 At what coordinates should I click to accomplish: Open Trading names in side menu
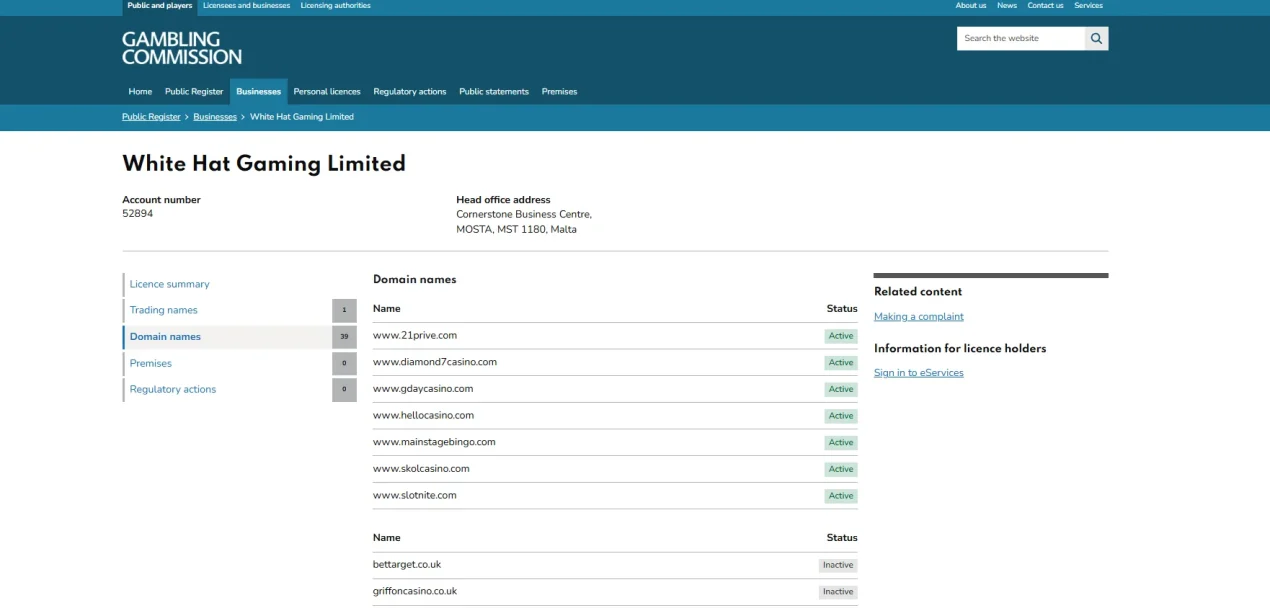pos(164,310)
